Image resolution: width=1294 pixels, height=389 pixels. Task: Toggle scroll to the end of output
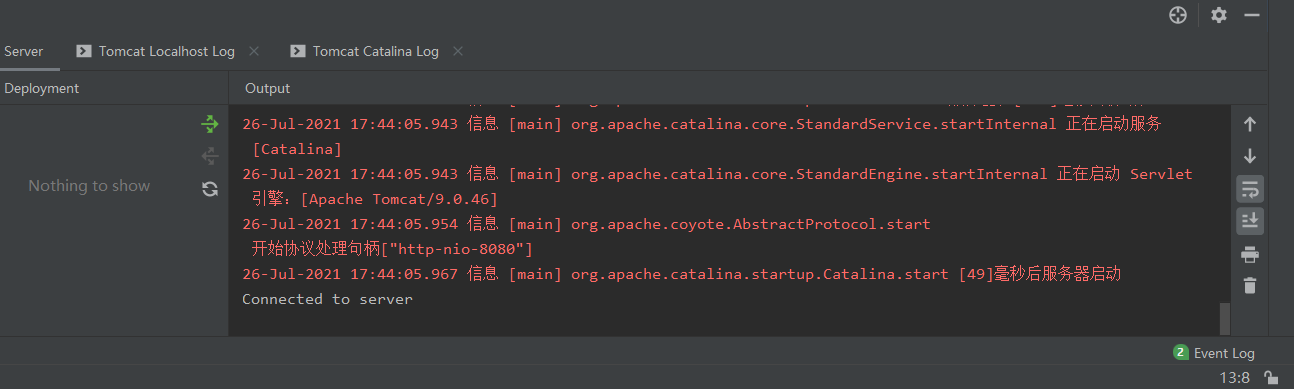tap(1249, 221)
